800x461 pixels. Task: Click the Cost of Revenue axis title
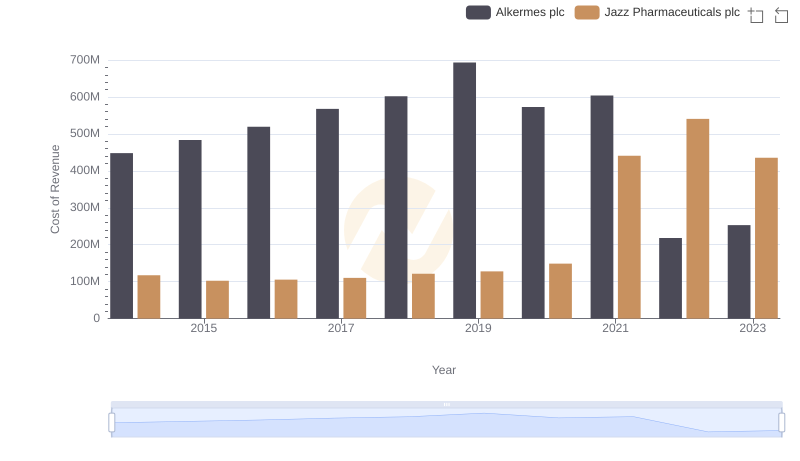[x=55, y=189]
